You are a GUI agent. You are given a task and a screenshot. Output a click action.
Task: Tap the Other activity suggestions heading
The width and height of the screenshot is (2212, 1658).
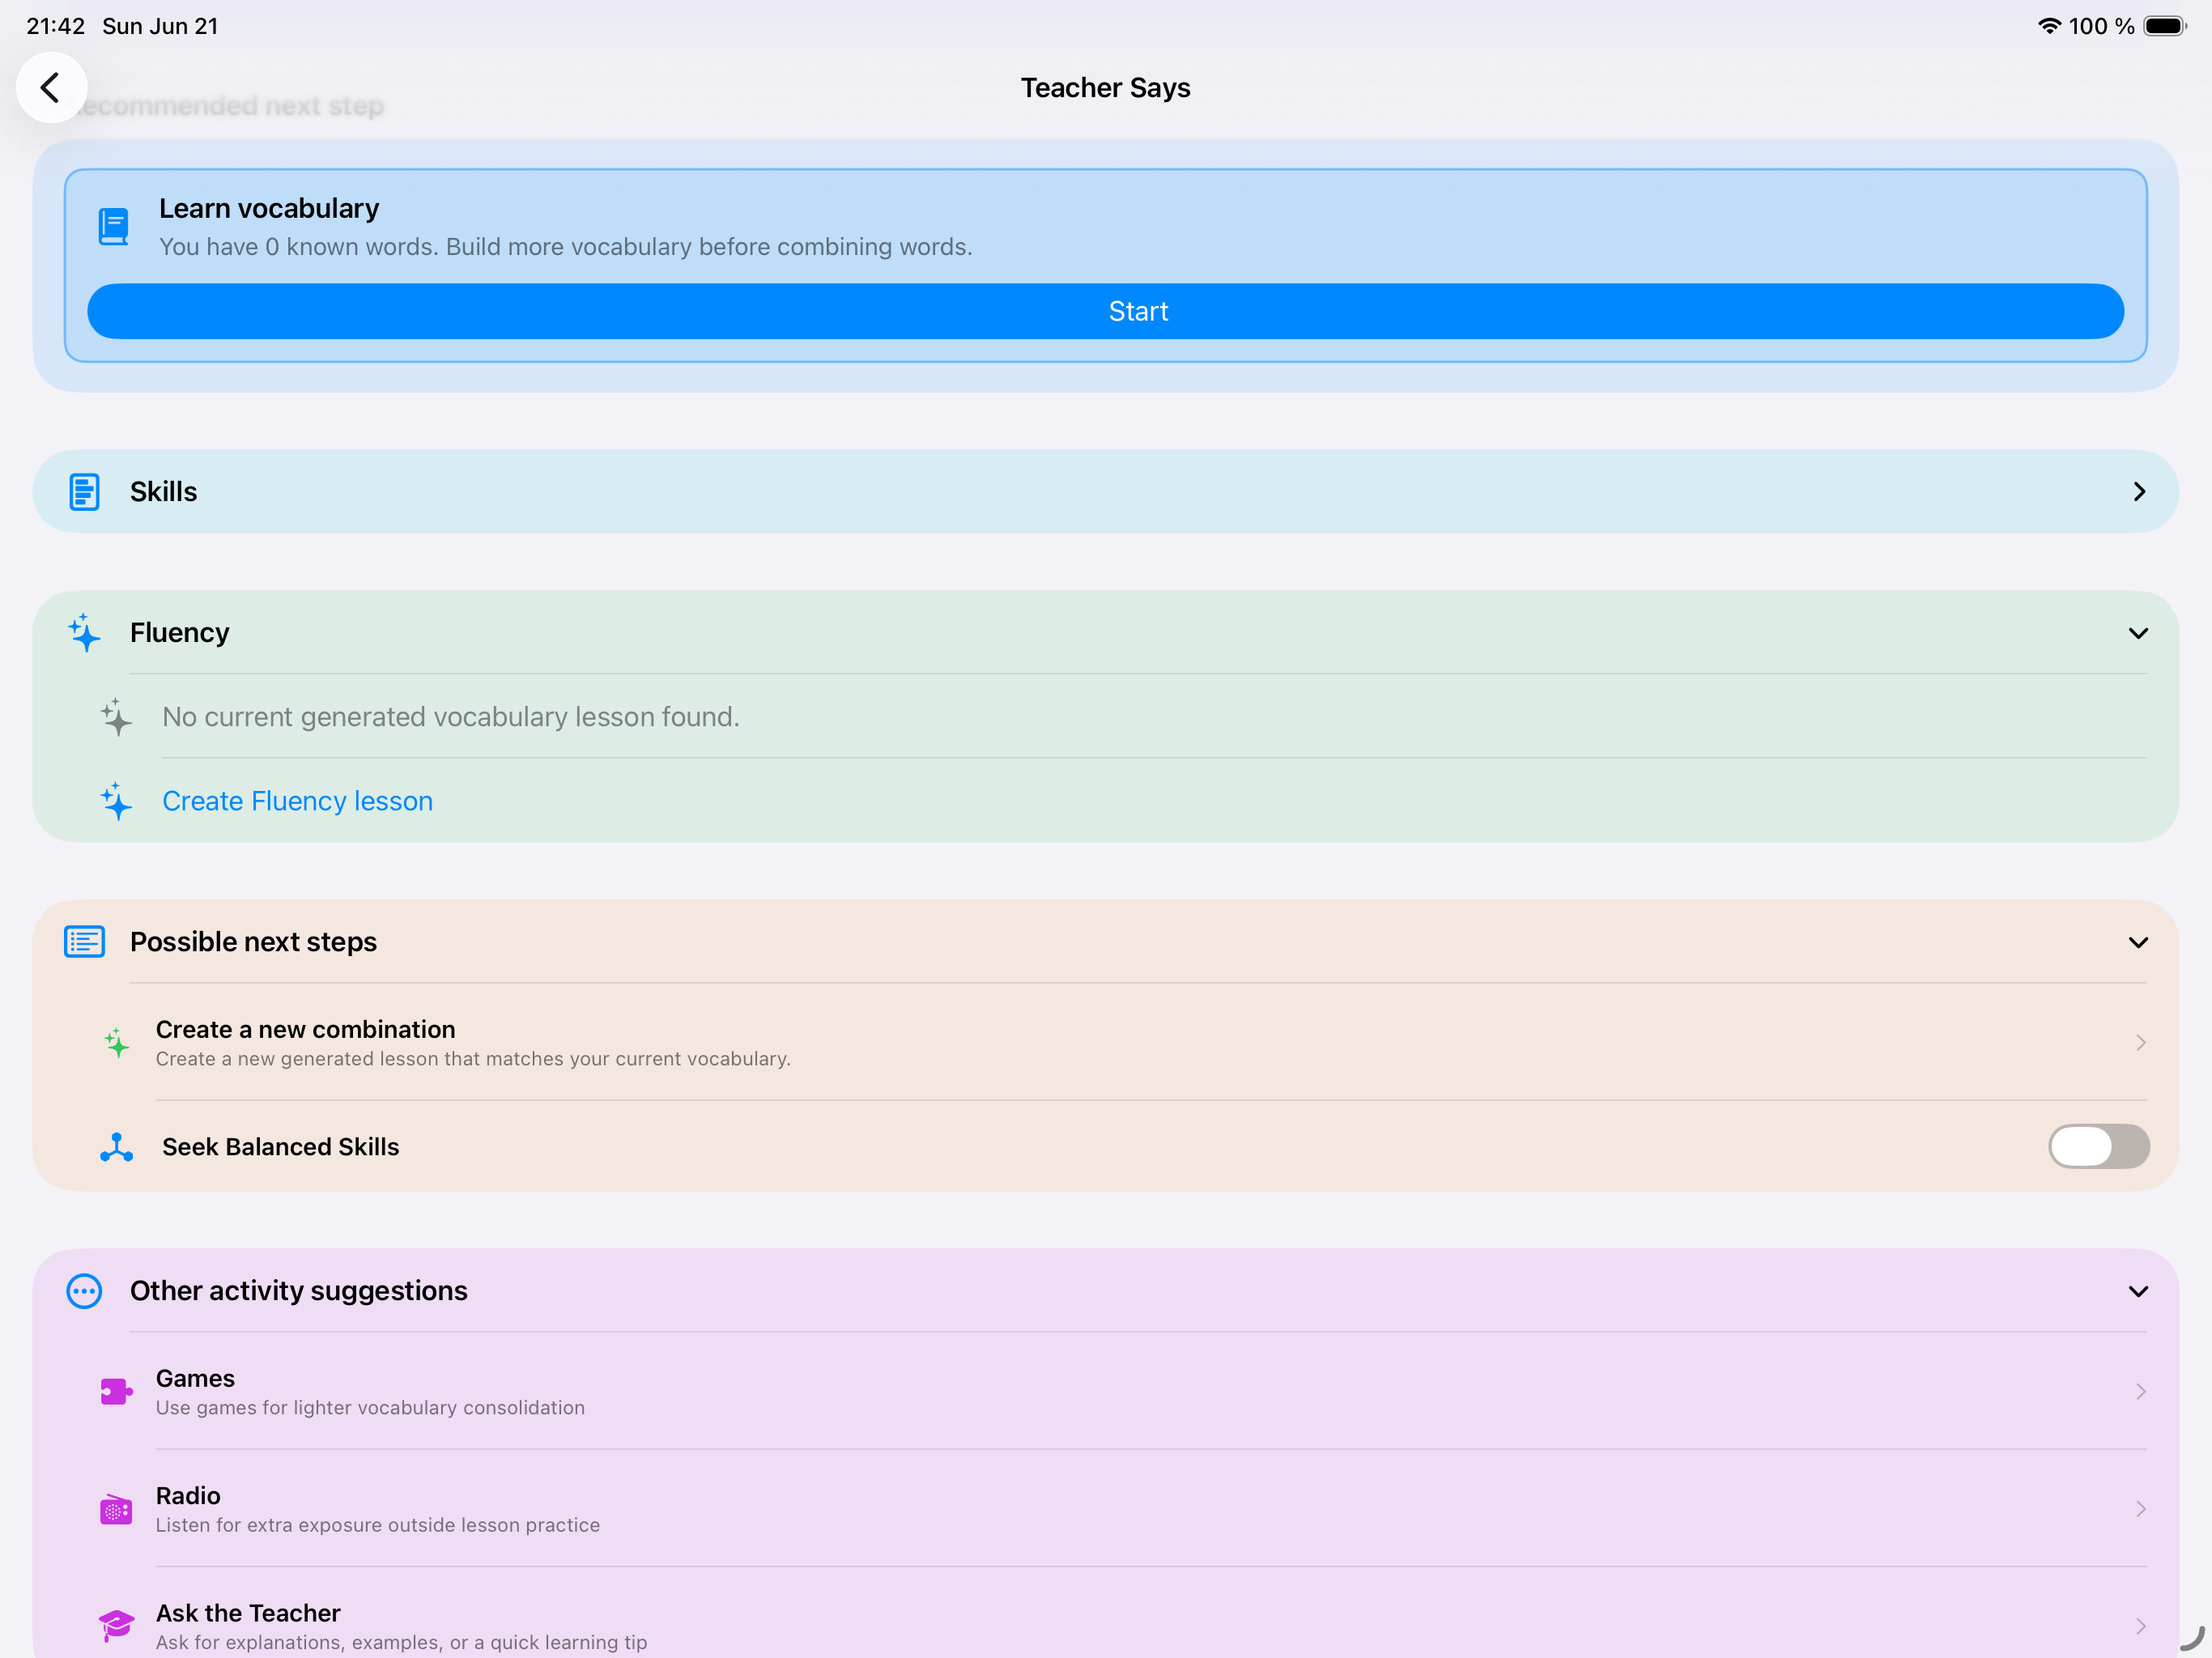point(299,1291)
